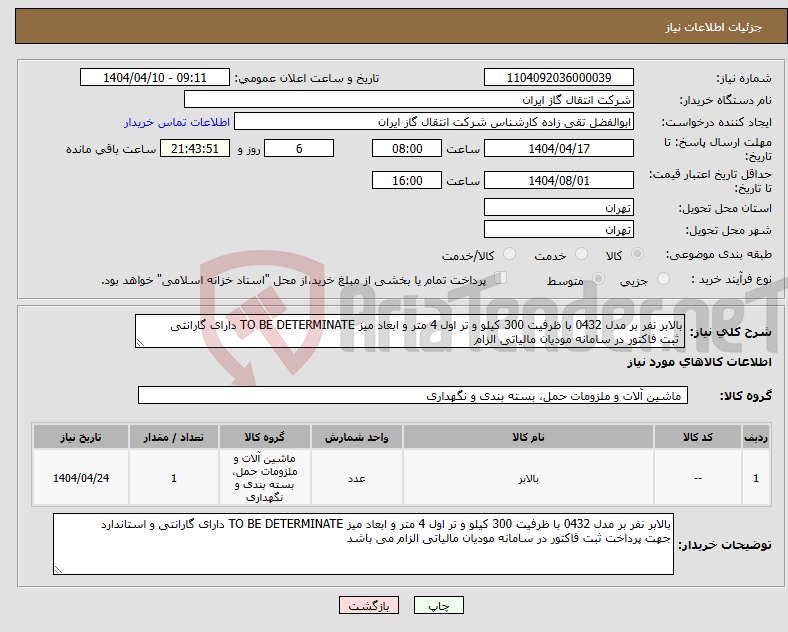788x632 pixels.
Task: Click the resize handle of توضیحات خریدار box
Action: [x=58, y=570]
